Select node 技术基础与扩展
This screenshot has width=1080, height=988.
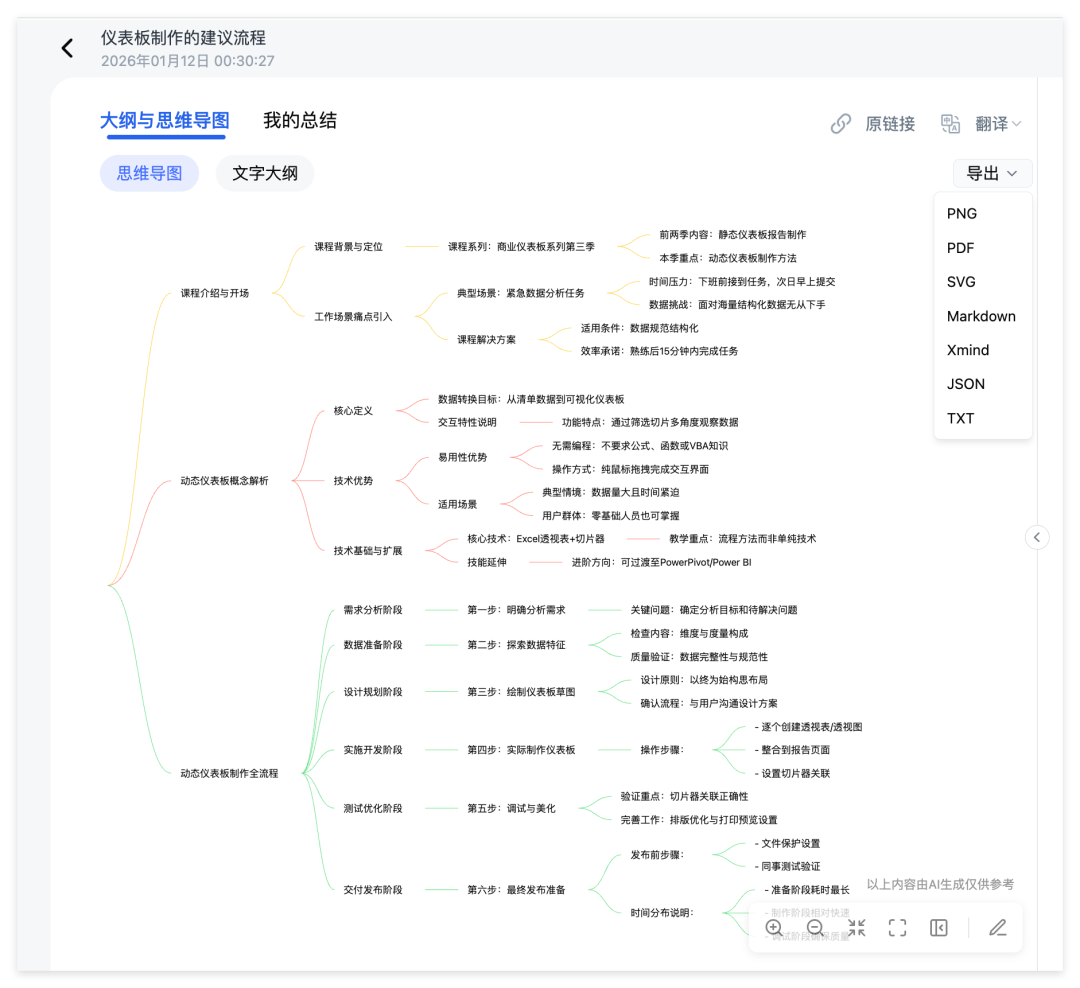point(368,551)
